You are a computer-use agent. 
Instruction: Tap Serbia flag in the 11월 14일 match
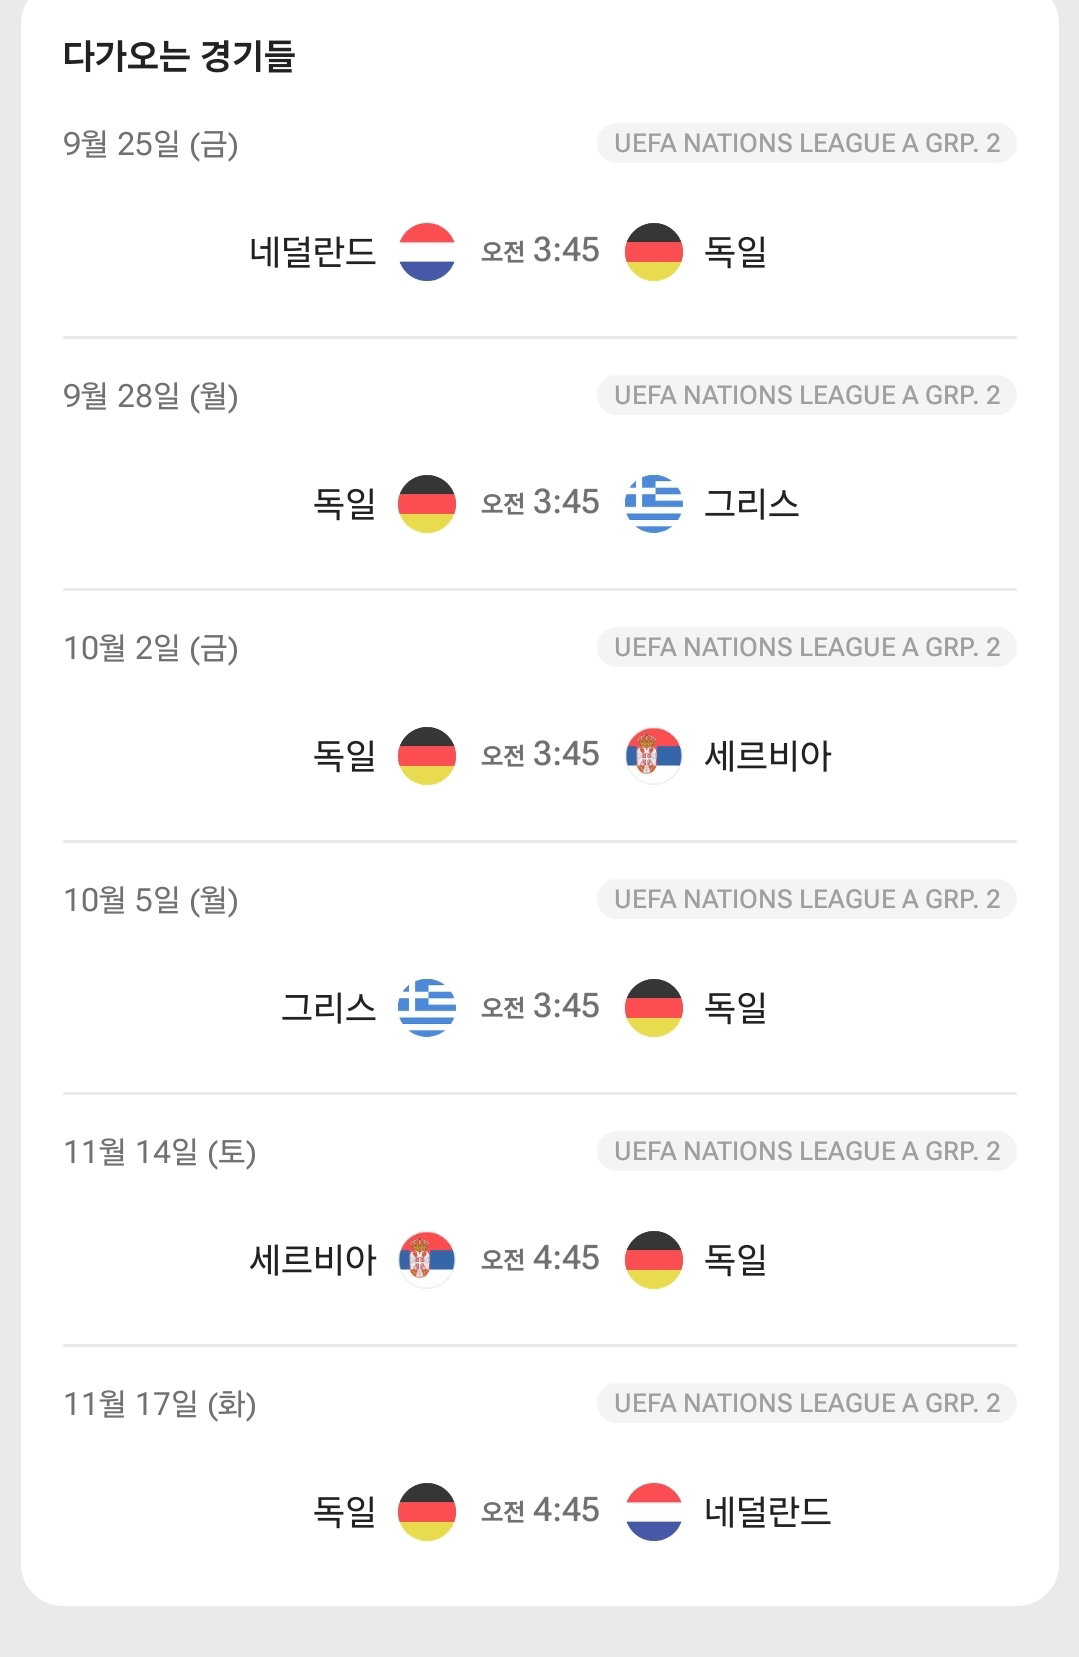click(x=427, y=1260)
